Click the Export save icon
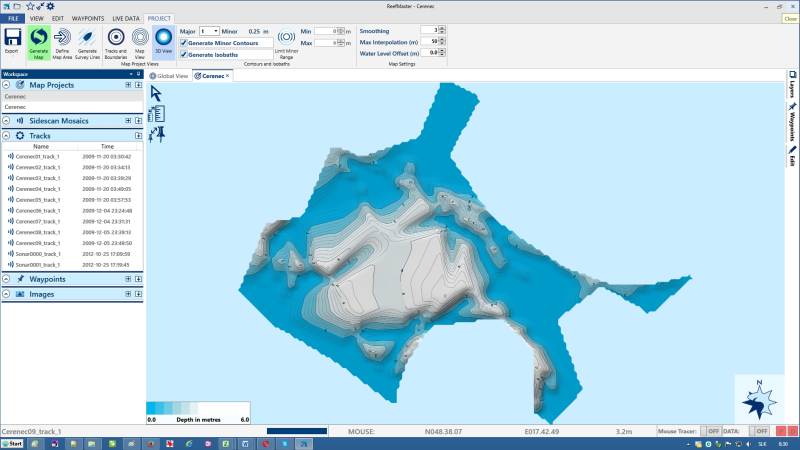800x450 pixels. (13, 38)
